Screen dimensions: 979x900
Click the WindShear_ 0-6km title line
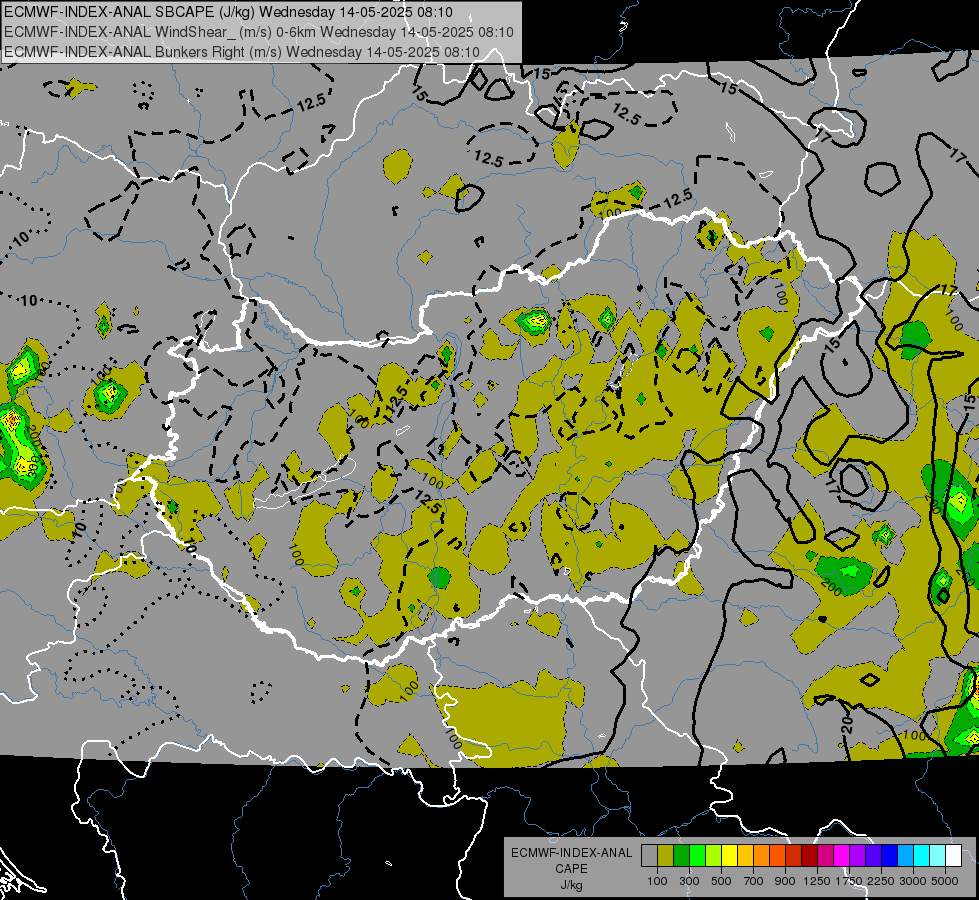(x=258, y=32)
